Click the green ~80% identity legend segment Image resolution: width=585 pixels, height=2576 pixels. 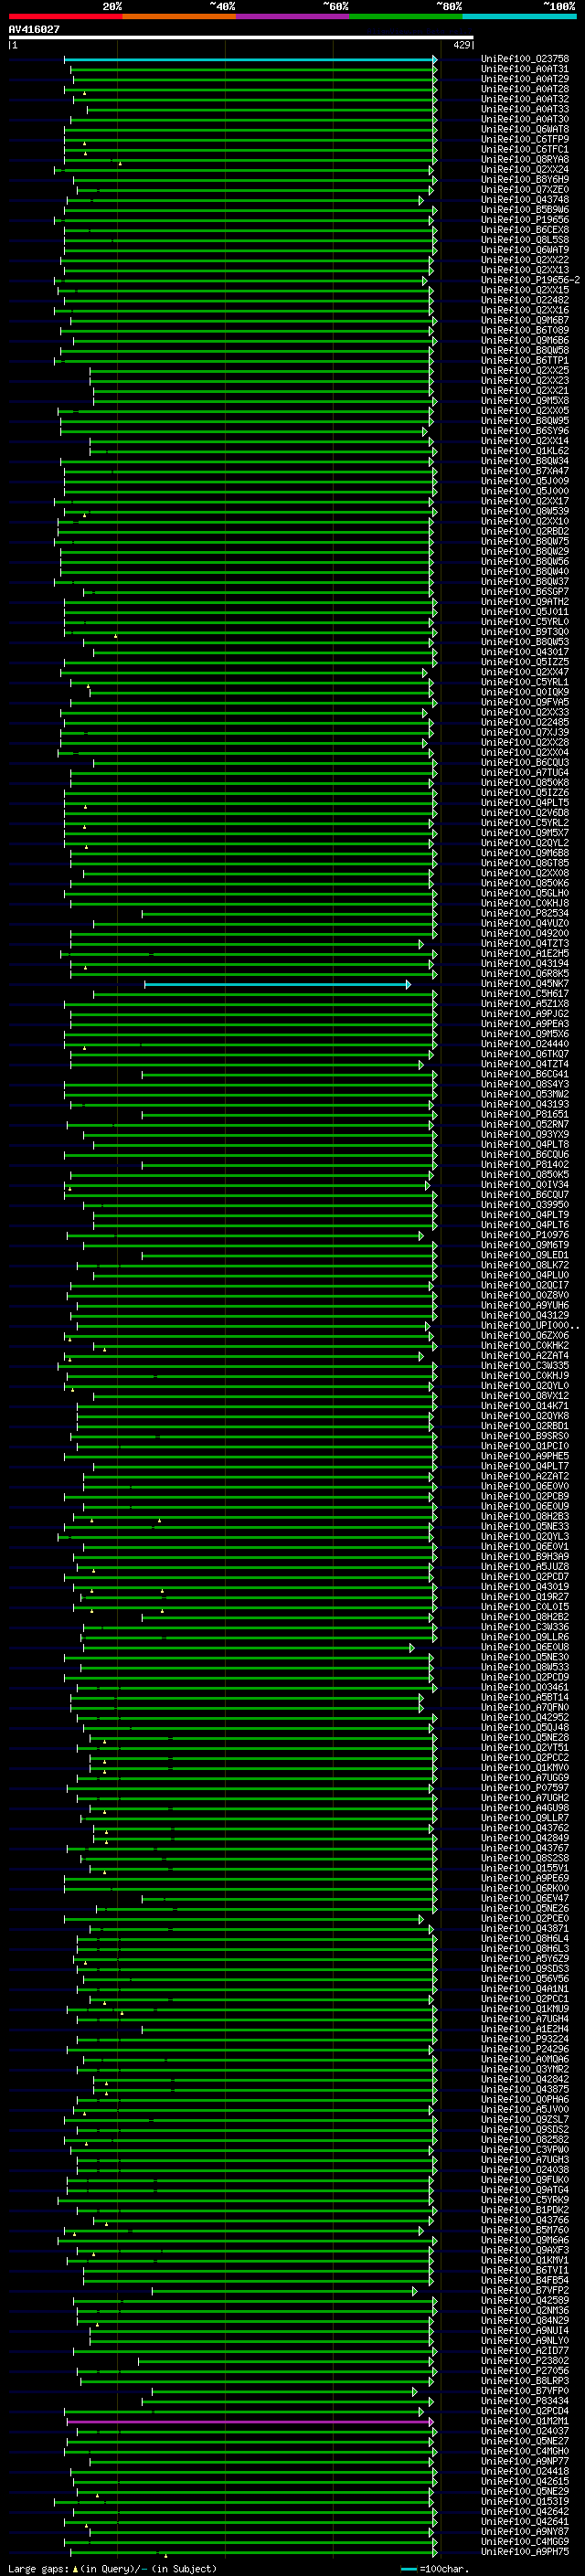pos(406,16)
